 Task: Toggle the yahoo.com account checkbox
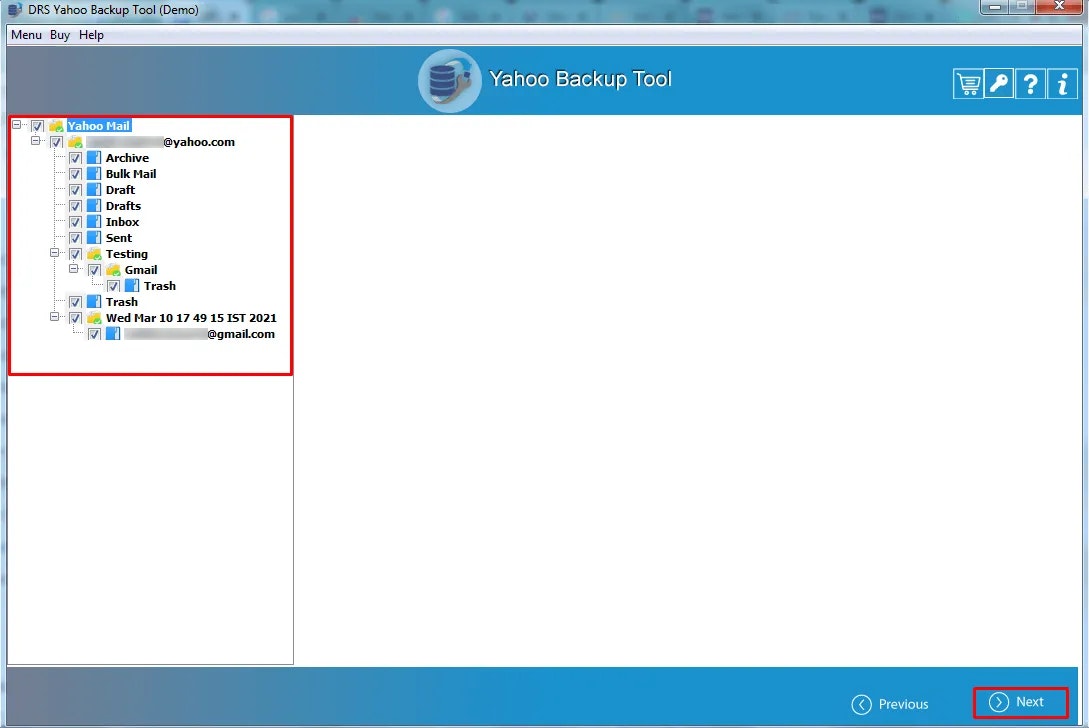point(56,142)
